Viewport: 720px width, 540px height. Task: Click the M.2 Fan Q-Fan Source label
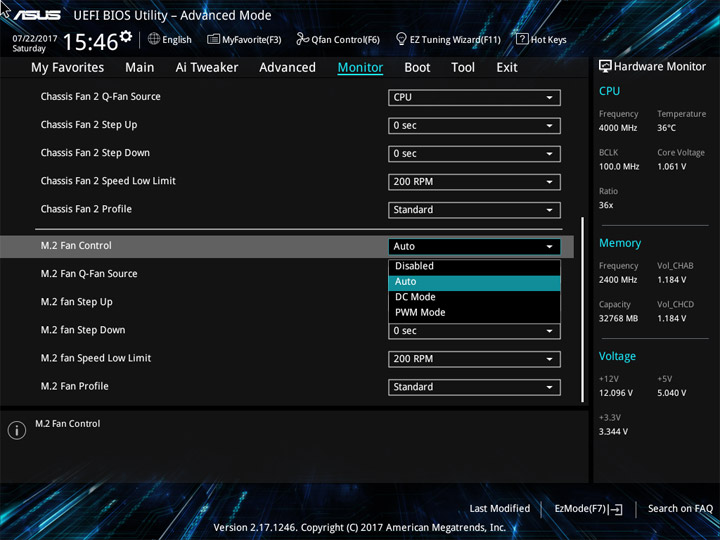pyautogui.click(x=89, y=274)
